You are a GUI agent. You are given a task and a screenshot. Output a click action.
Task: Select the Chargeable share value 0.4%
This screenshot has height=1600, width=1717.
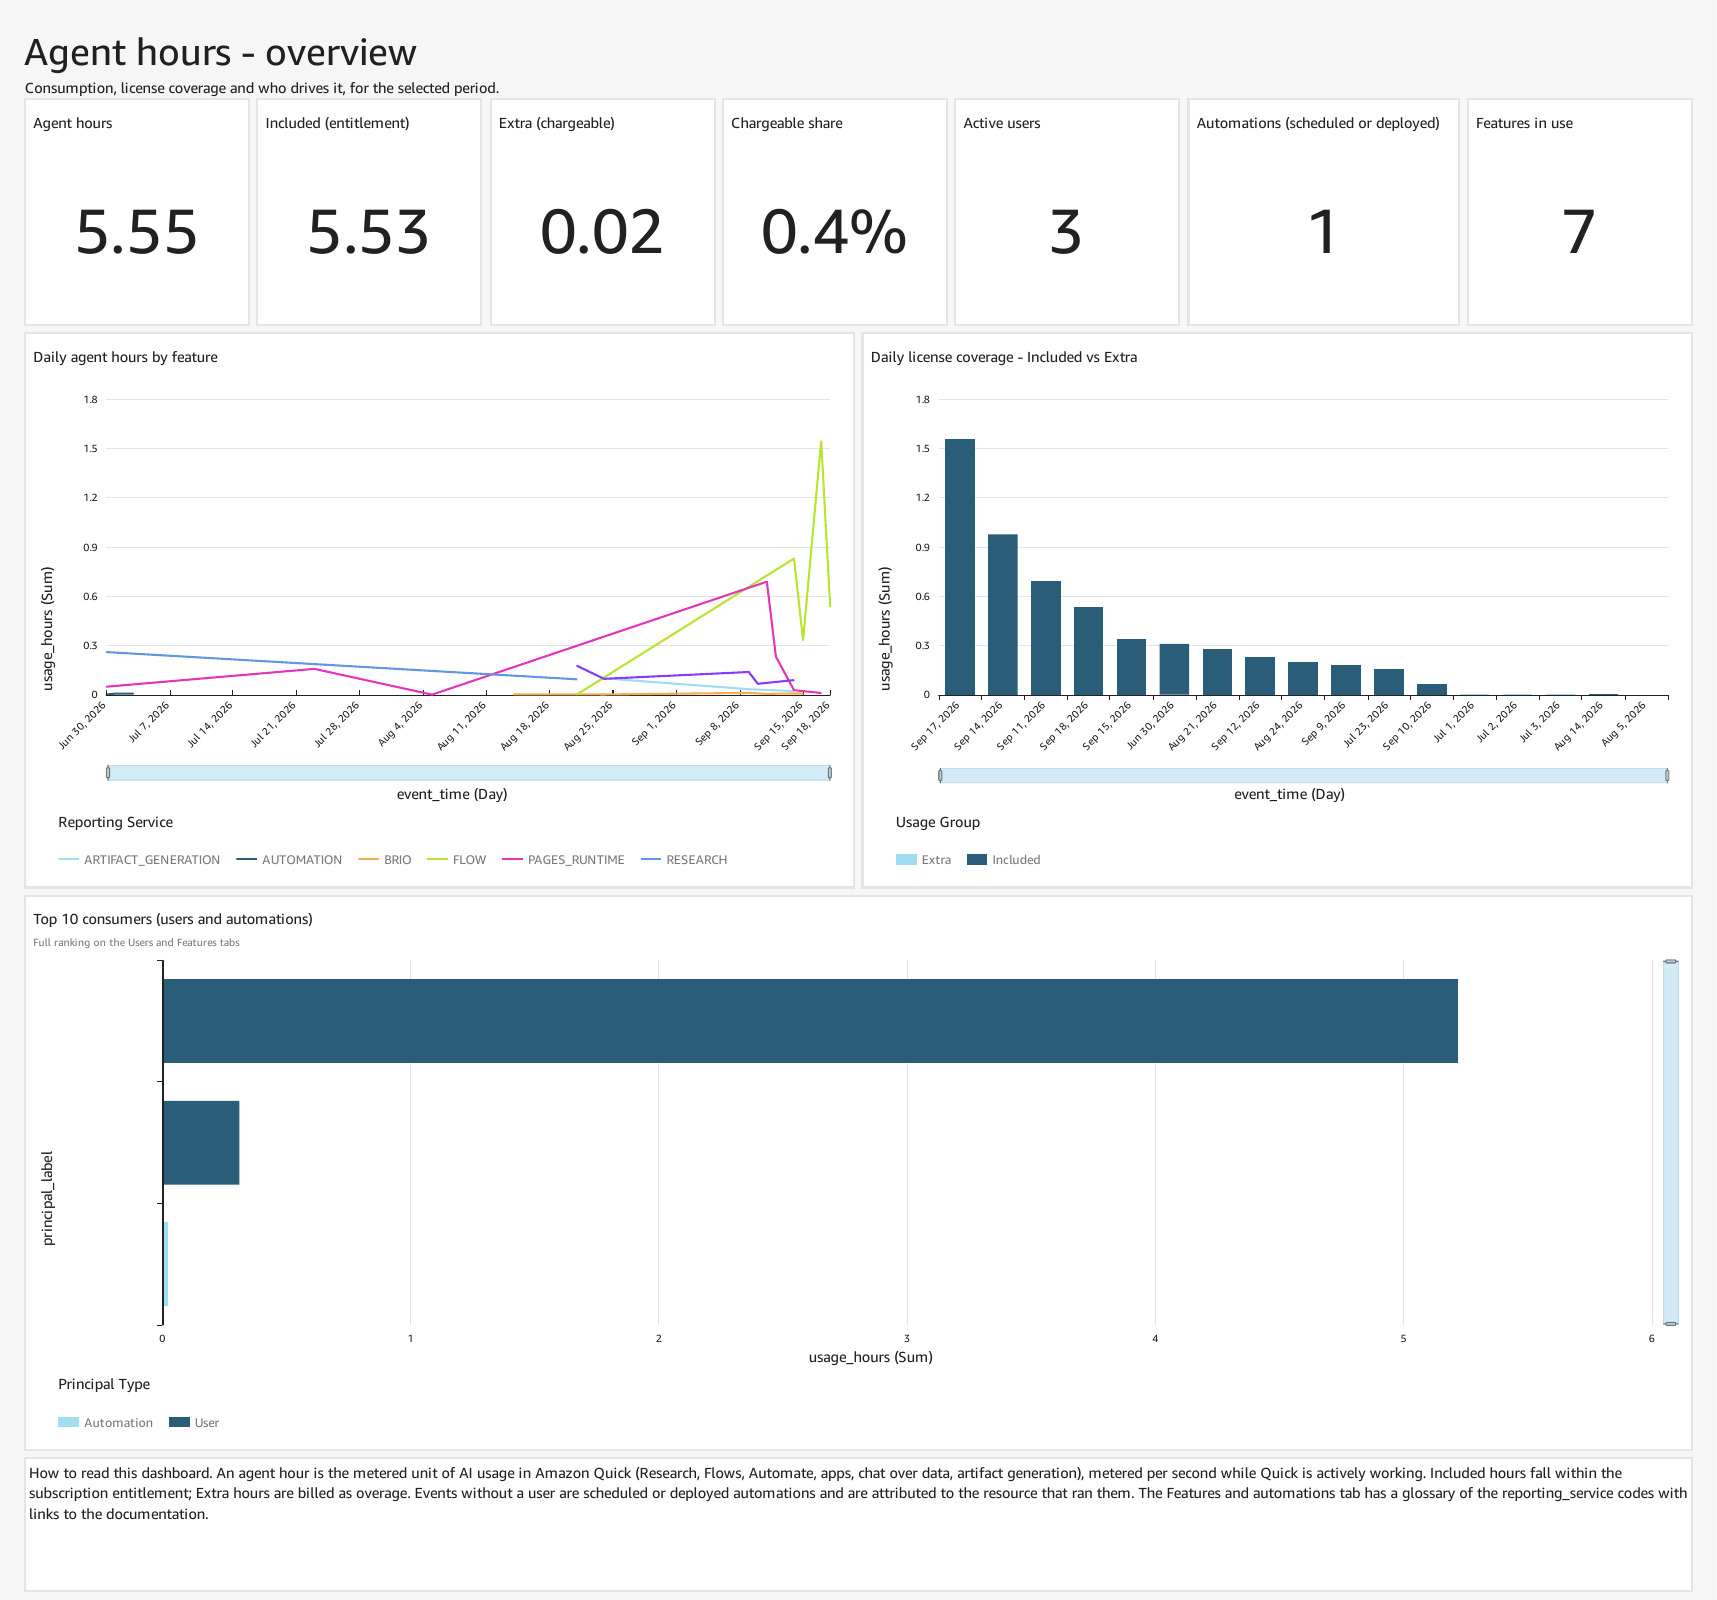(x=834, y=232)
